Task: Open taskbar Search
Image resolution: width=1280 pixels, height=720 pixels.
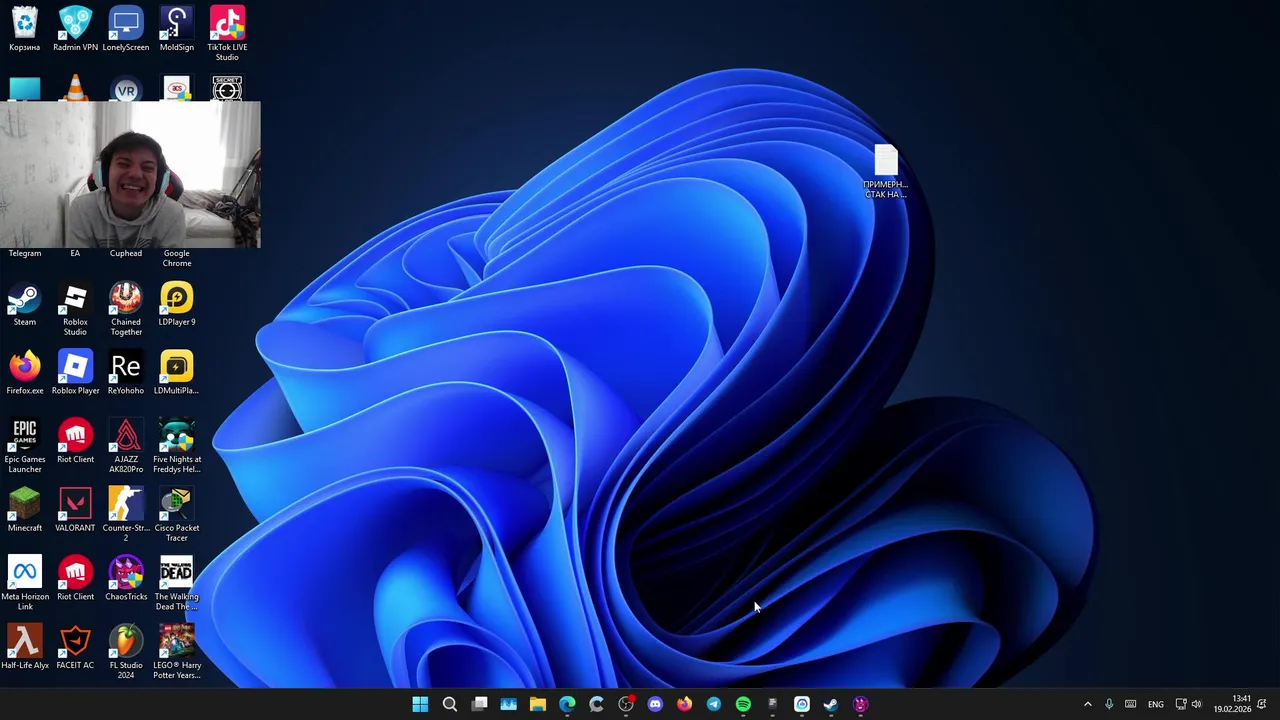Action: click(x=450, y=704)
